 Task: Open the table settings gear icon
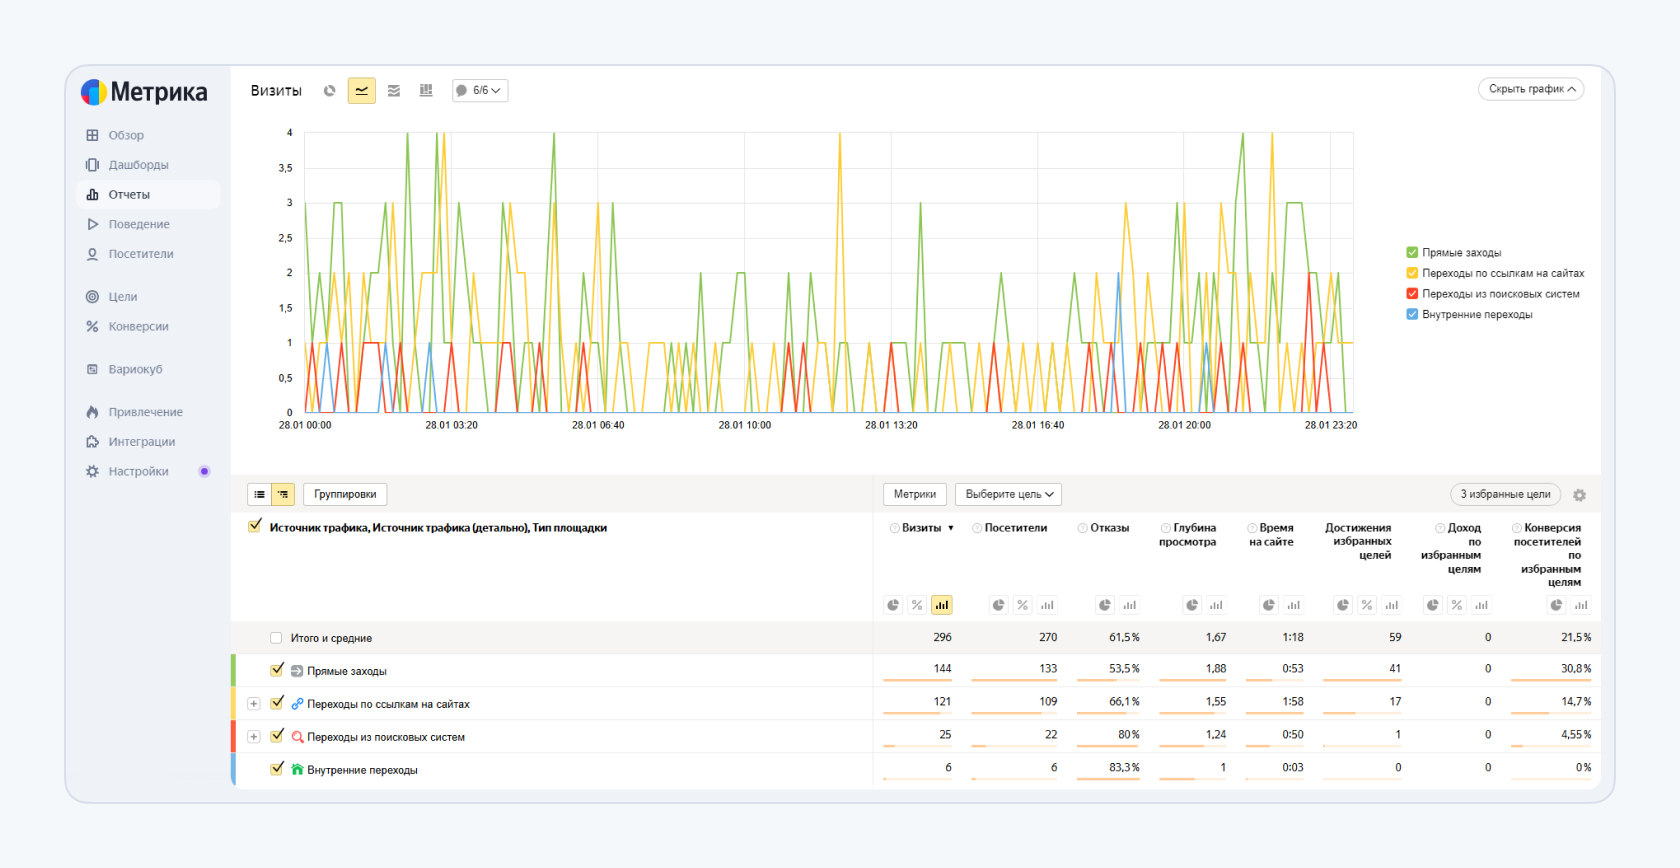pos(1580,495)
